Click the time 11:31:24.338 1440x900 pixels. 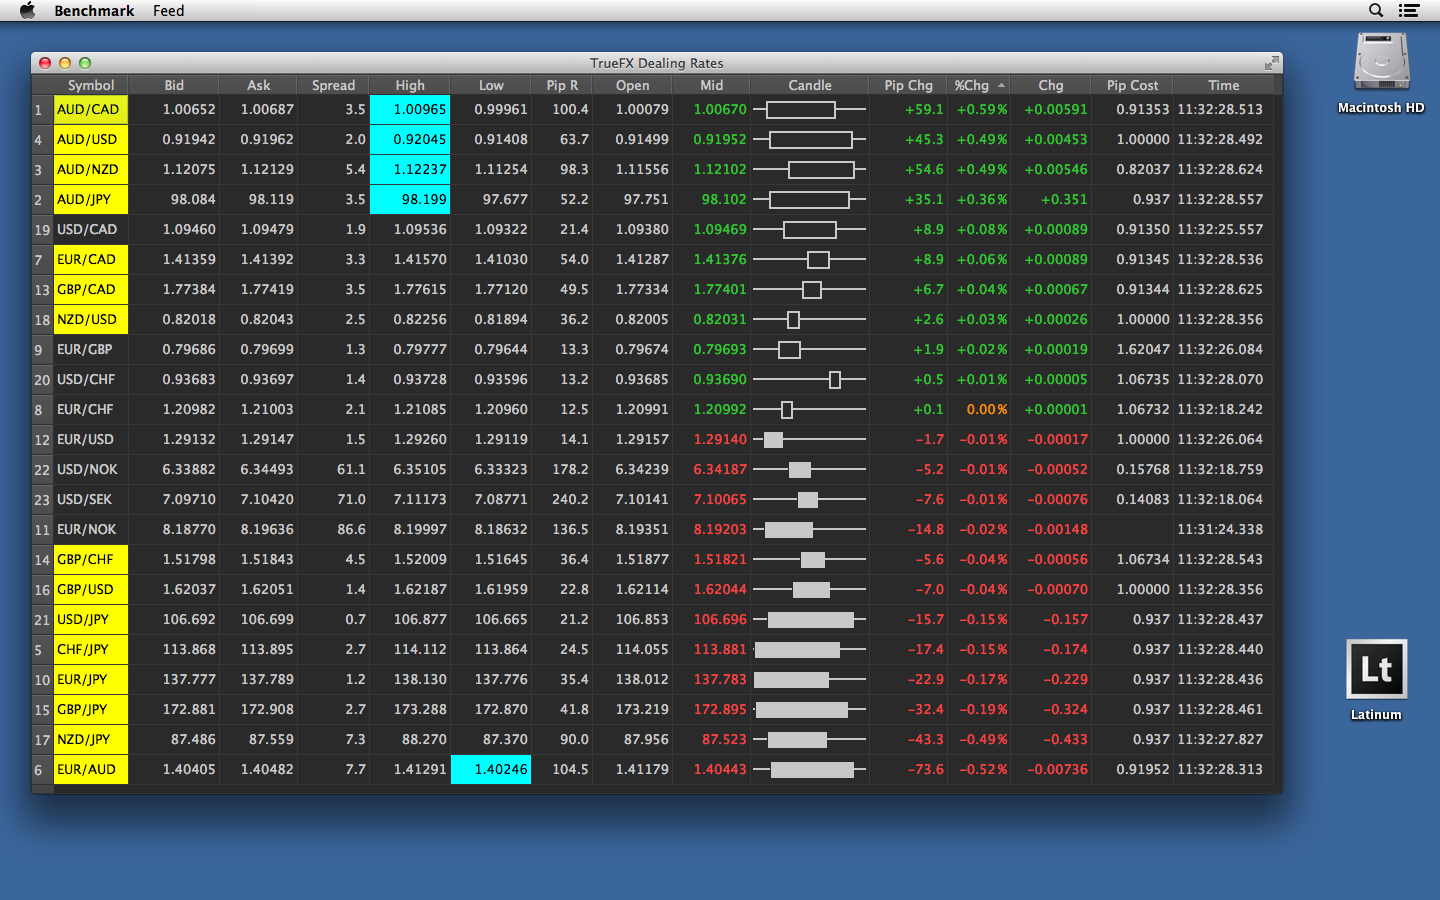click(x=1220, y=529)
